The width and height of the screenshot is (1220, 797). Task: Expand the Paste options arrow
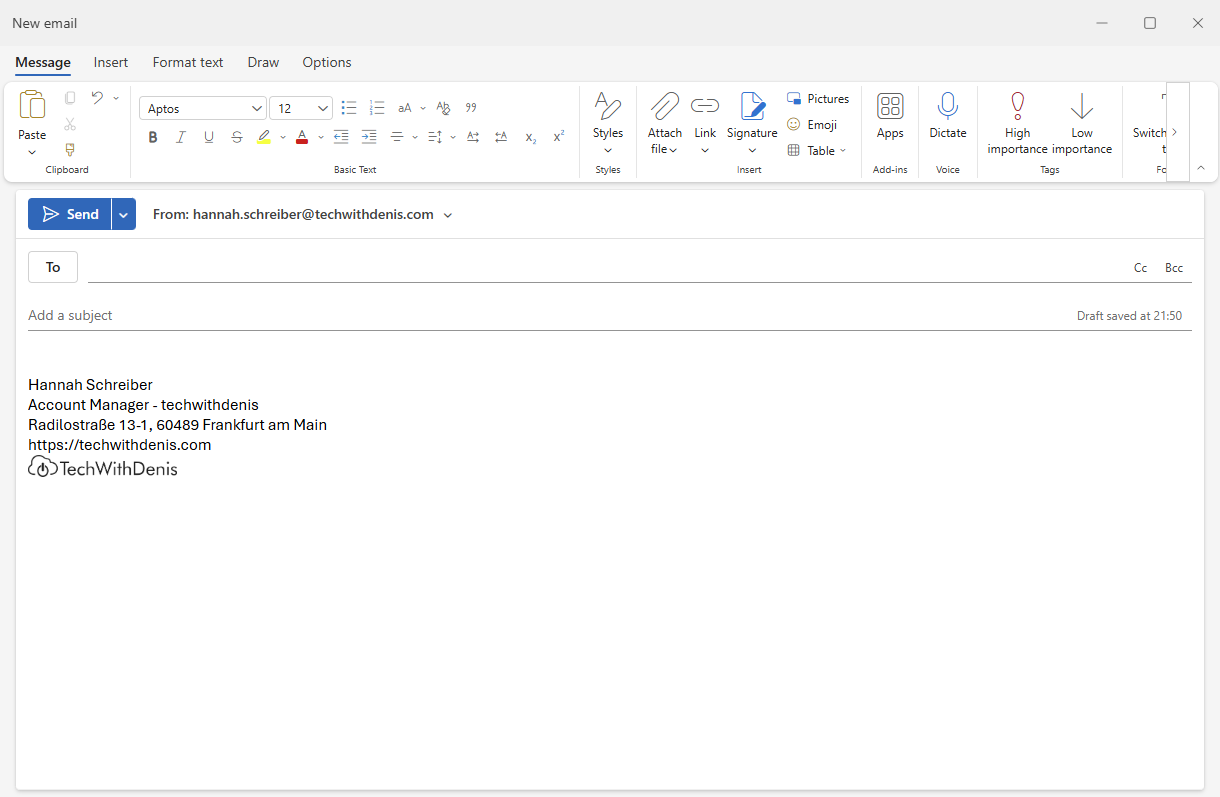[32, 152]
